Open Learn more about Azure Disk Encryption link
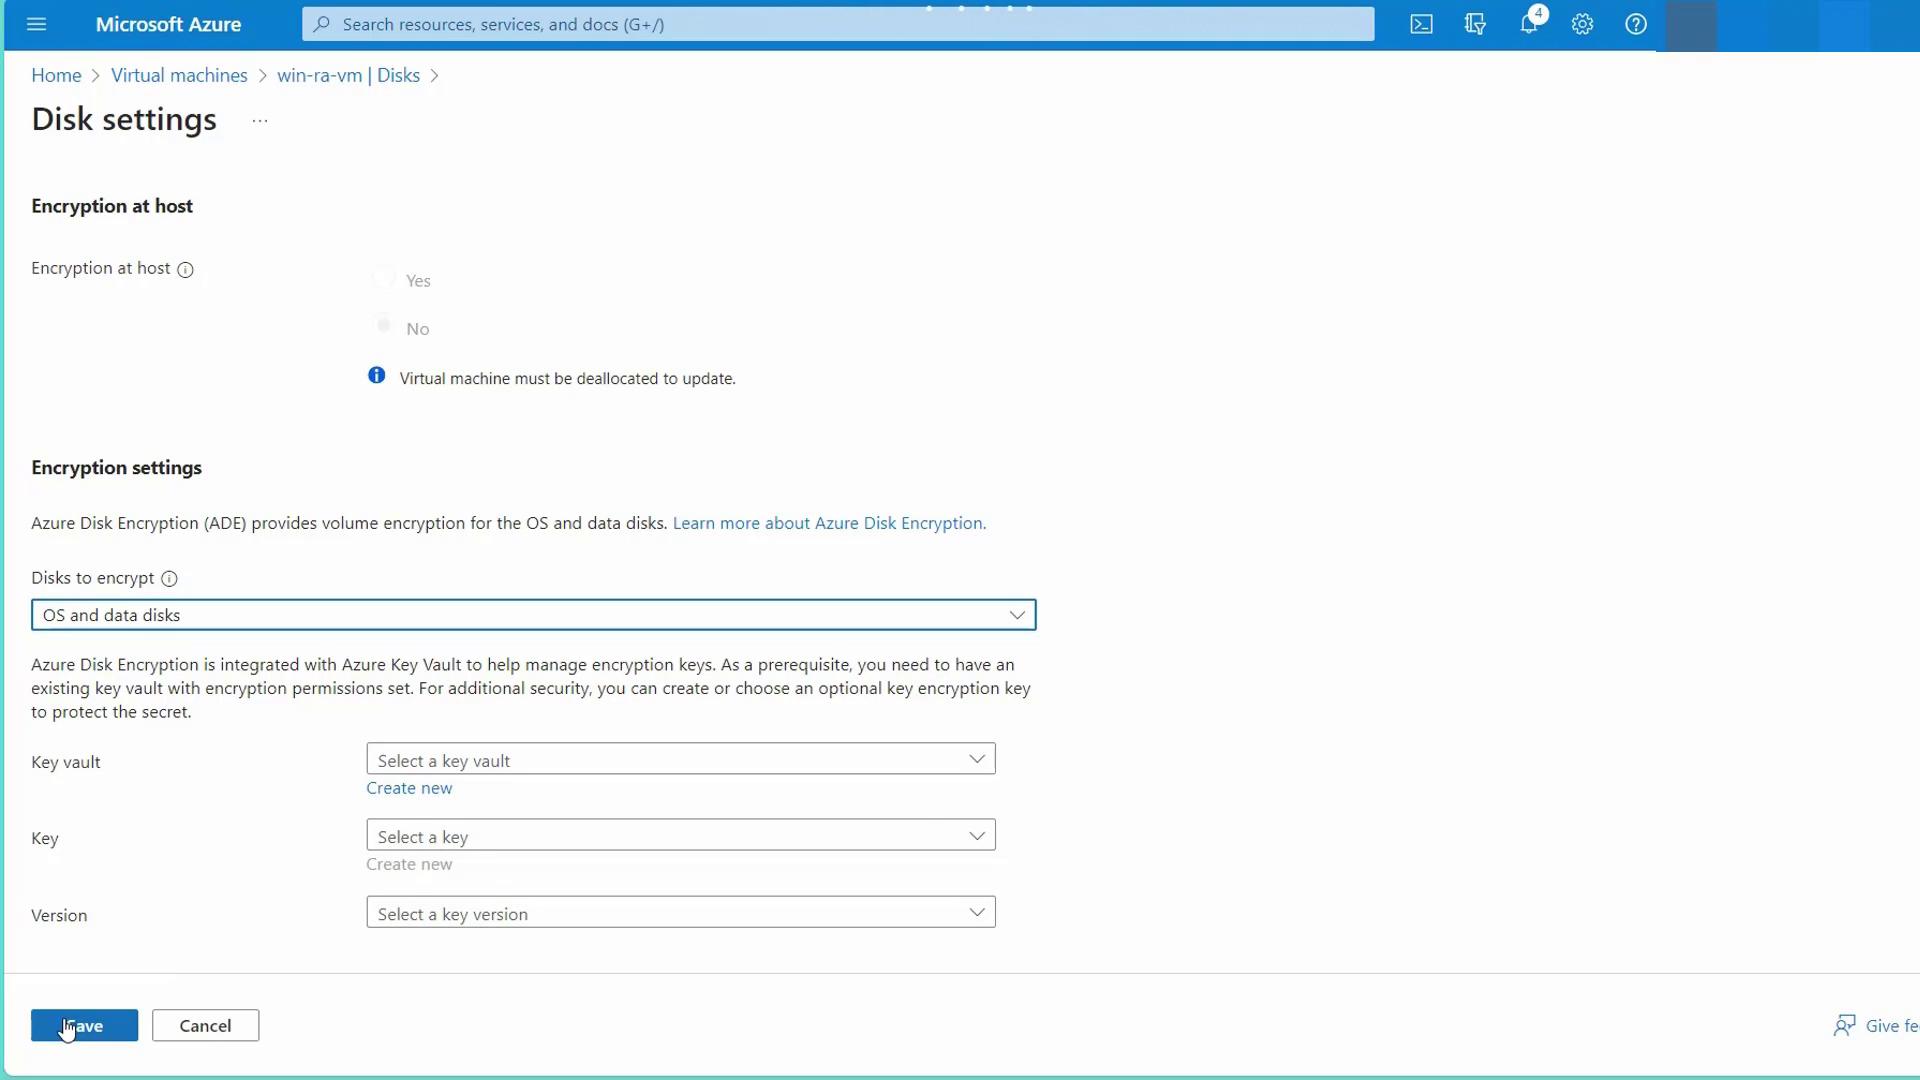Image resolution: width=1920 pixels, height=1080 pixels. 828,523
